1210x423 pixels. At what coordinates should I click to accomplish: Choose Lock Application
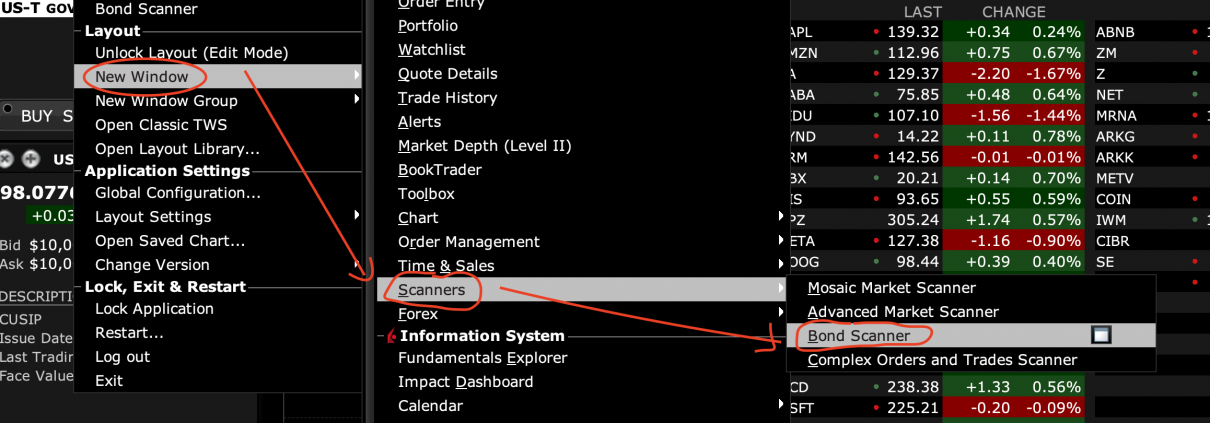click(154, 309)
